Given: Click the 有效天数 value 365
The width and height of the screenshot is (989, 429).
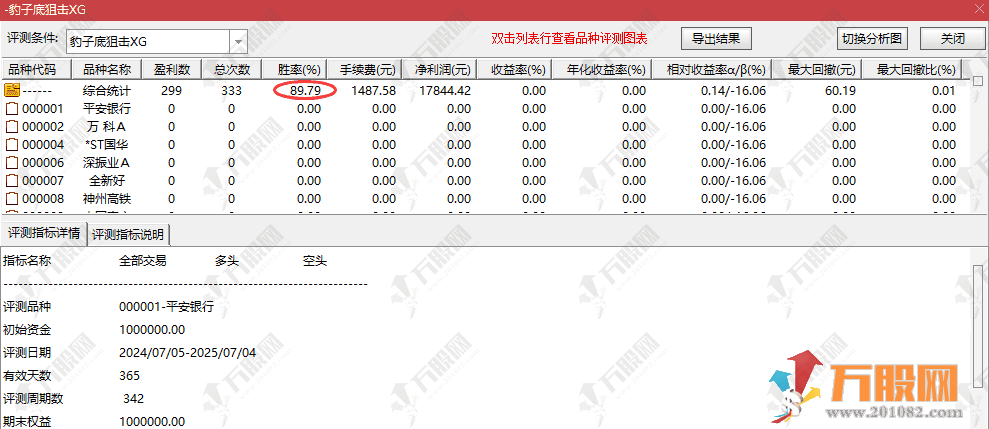Looking at the screenshot, I should tap(129, 376).
